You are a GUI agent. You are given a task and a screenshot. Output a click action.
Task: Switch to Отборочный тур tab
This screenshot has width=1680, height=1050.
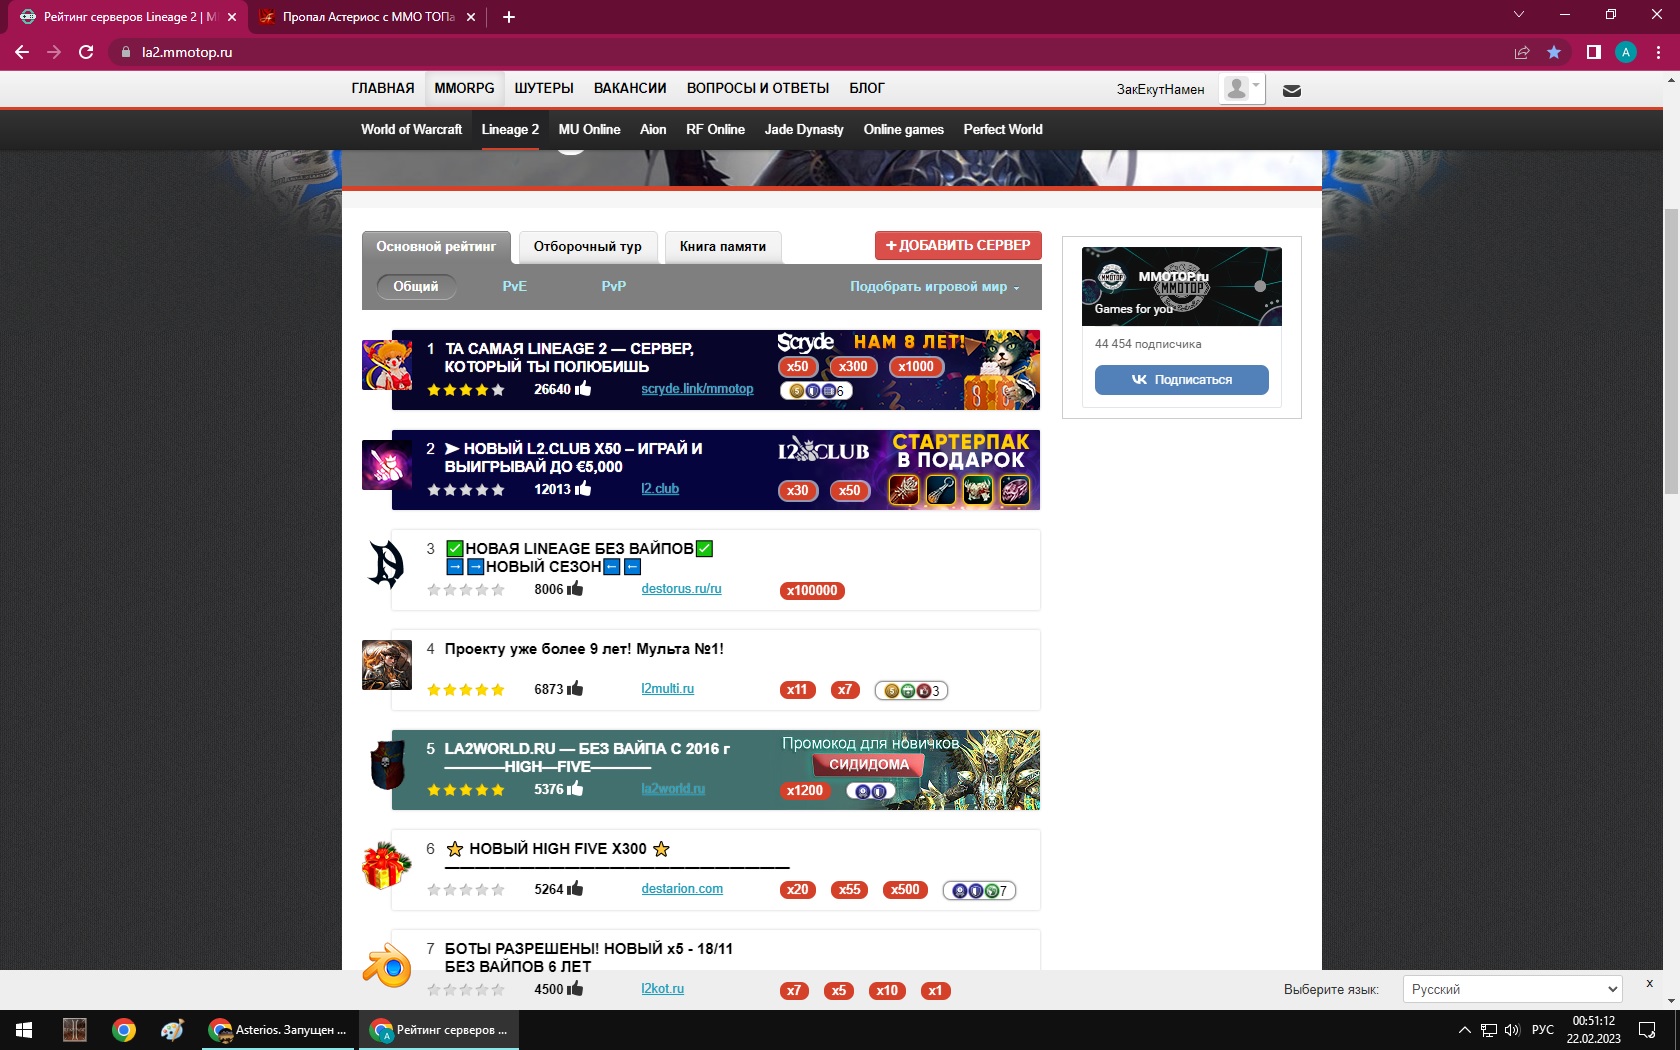tap(588, 247)
